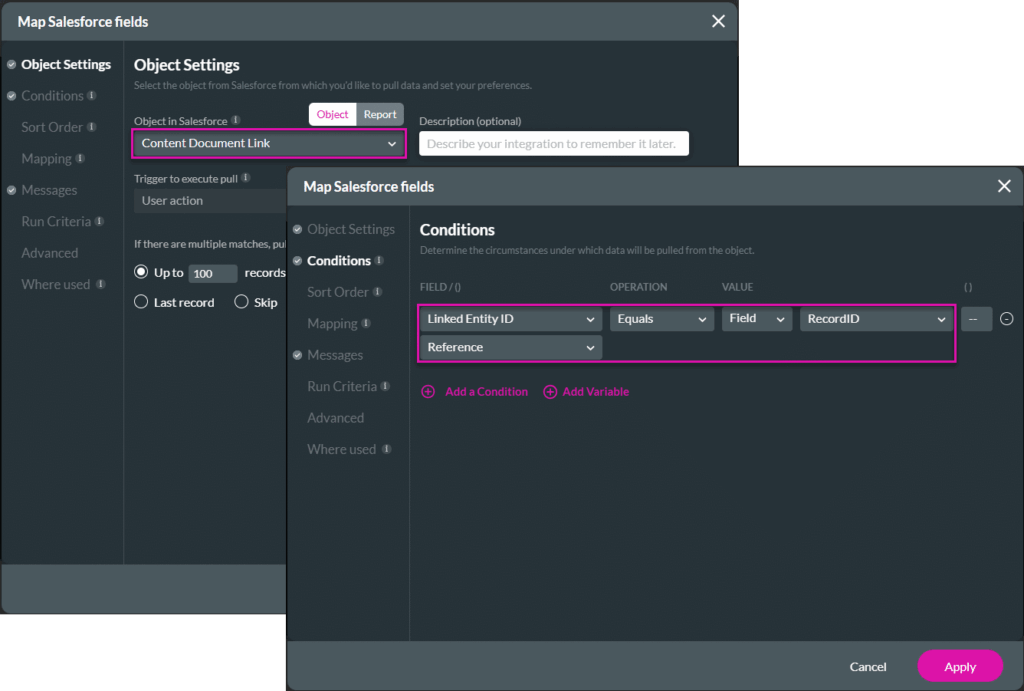This screenshot has width=1024, height=691.
Task: Select the Last record radio button
Action: (141, 302)
